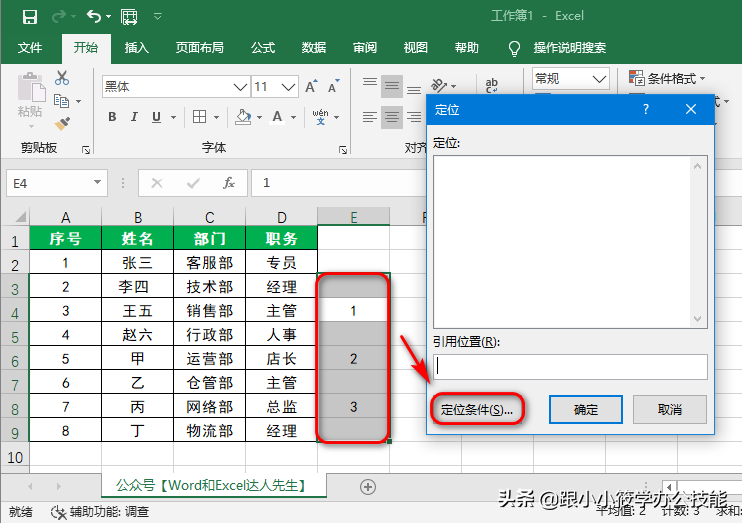Switch to the 审阅 tab
This screenshot has width=742, height=523.
[x=365, y=48]
